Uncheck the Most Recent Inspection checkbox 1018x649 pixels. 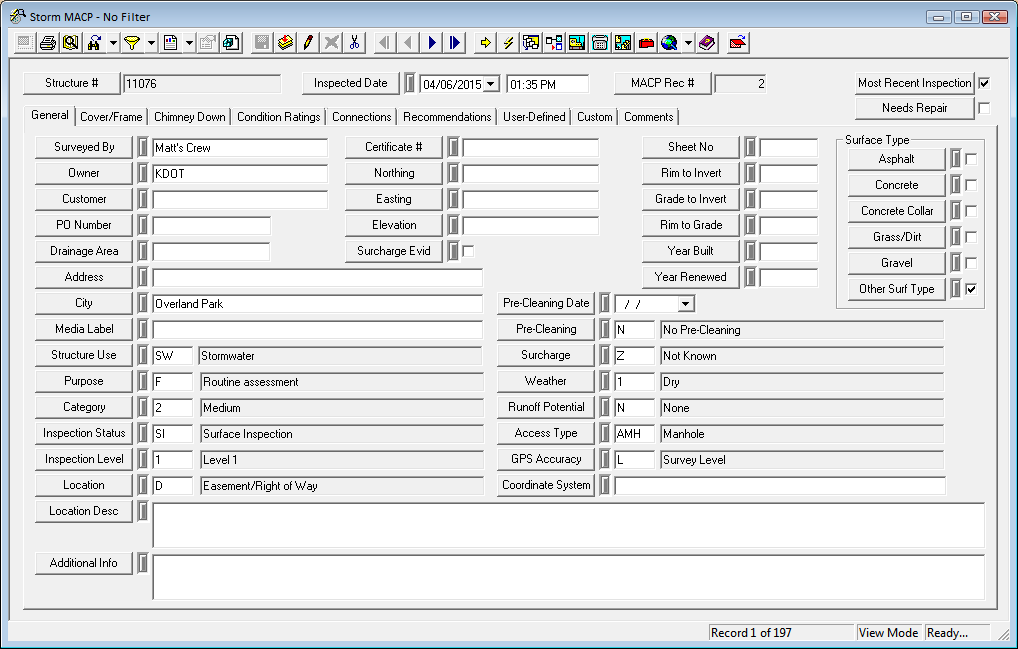click(x=984, y=83)
